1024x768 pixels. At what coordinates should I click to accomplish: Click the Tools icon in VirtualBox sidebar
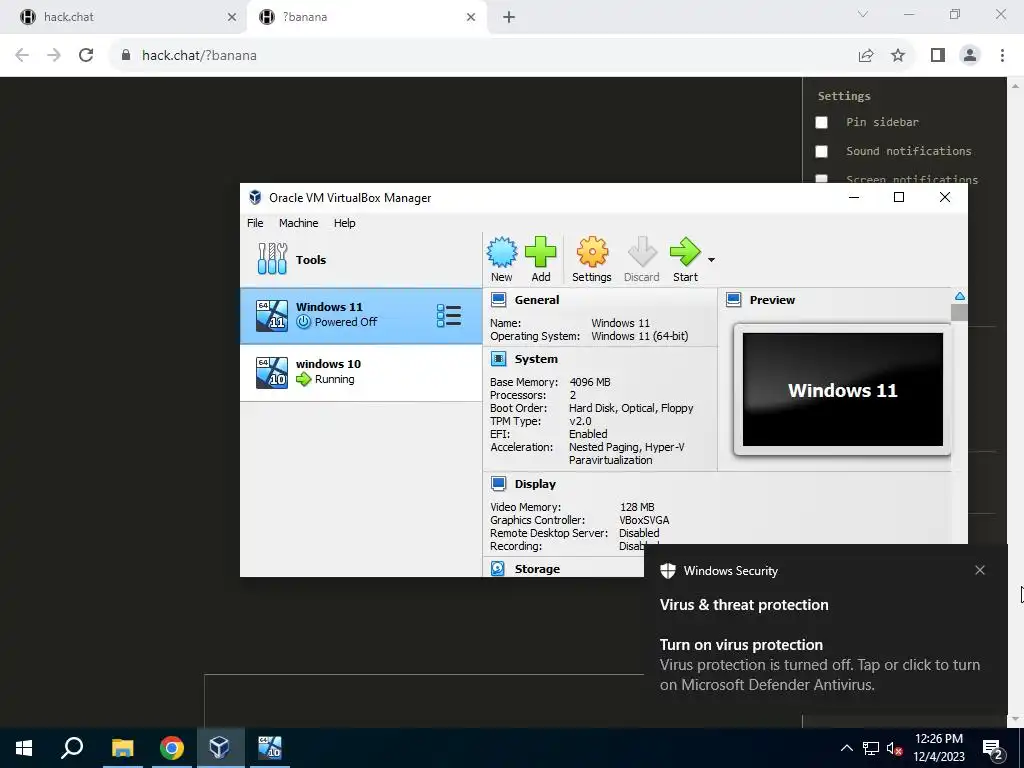(x=272, y=259)
